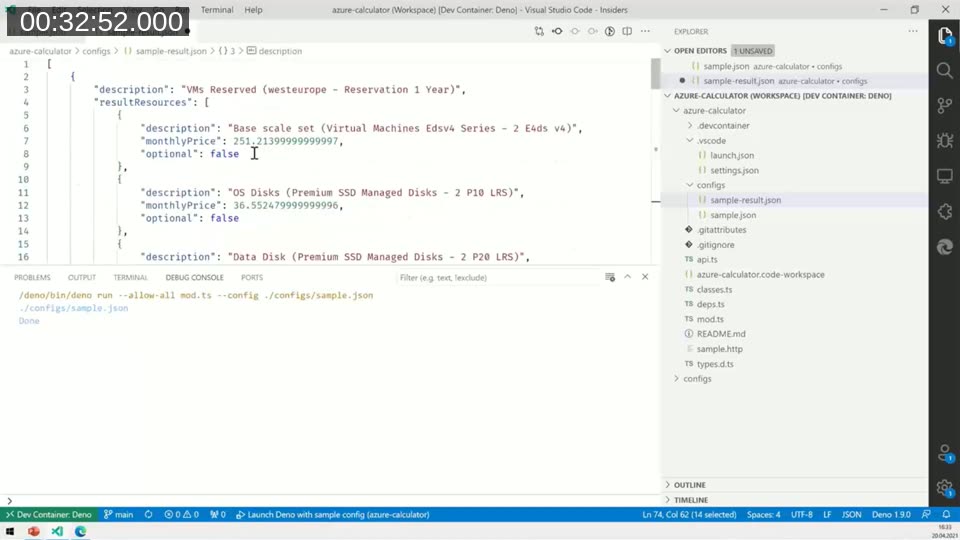Viewport: 960px width, 540px height.
Task: Switch to the DEBUG CONSOLE tab
Action: pyautogui.click(x=194, y=277)
